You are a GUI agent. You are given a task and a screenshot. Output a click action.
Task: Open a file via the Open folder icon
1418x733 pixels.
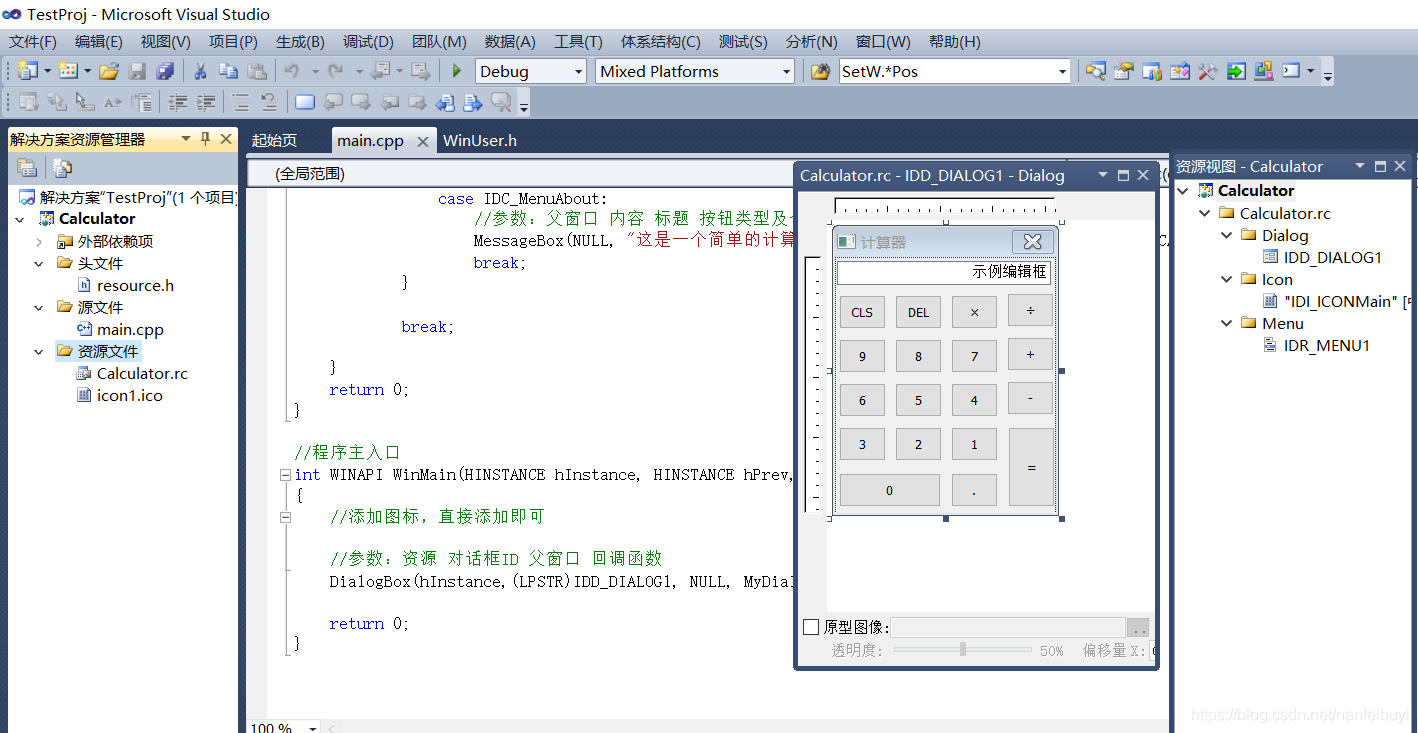tap(108, 71)
